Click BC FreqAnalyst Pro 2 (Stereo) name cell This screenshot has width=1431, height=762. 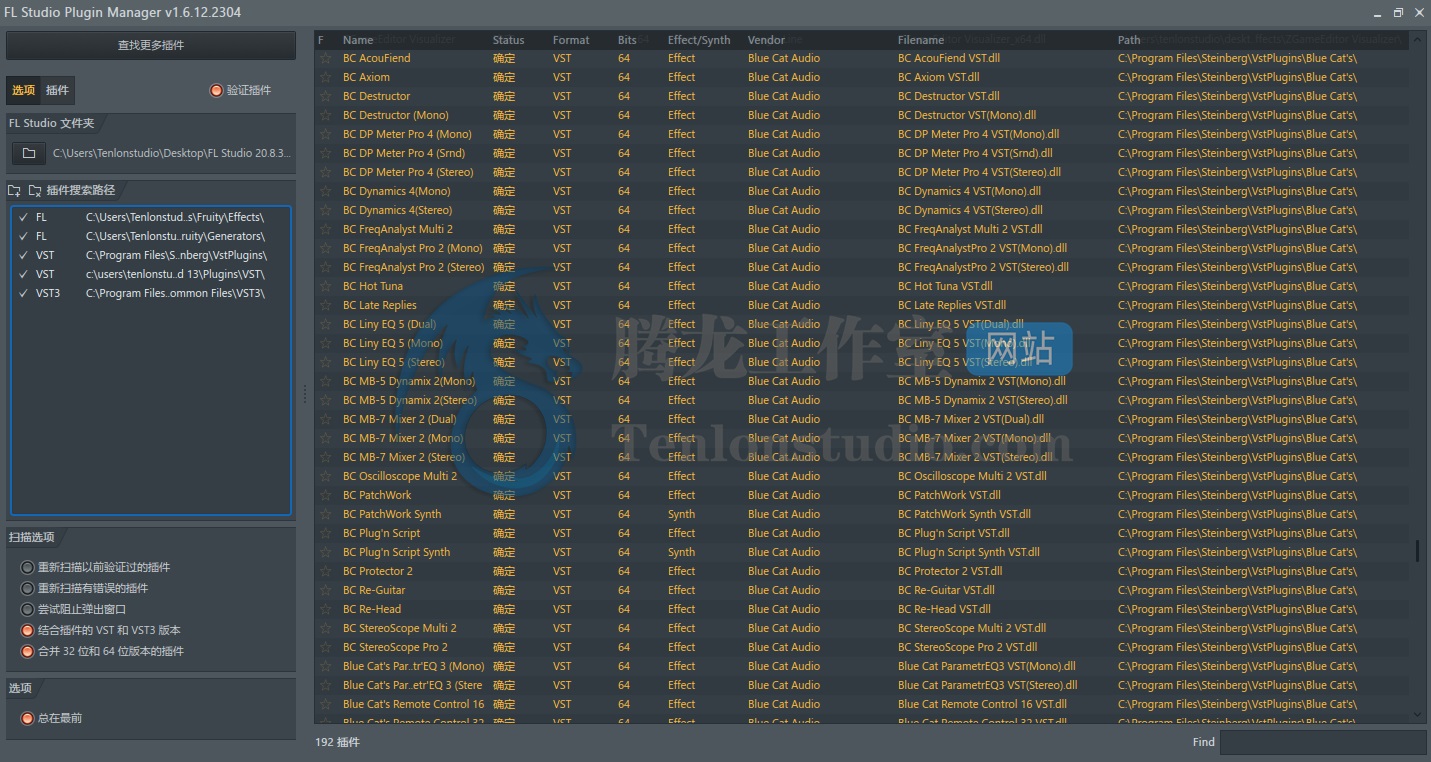tap(413, 267)
